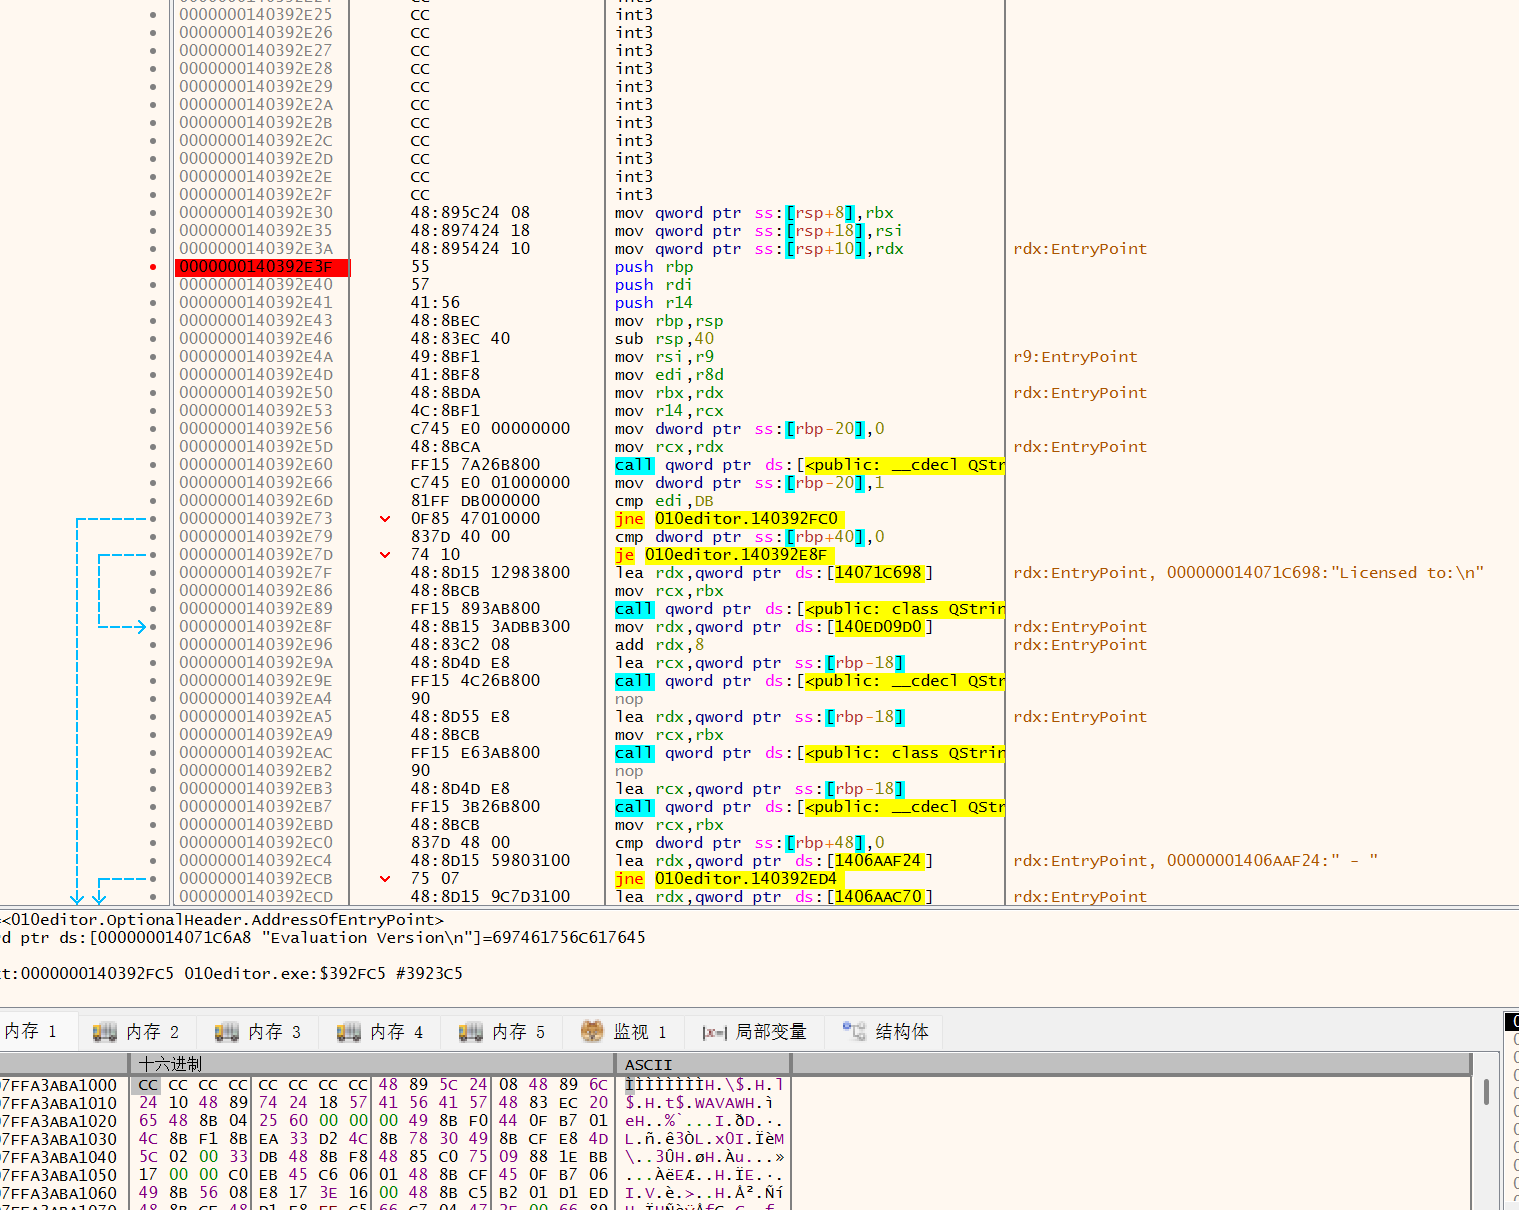Viewport: 1519px width, 1210px height.
Task: Click the dump panel vertical scrollbar thumb
Action: 1486,1092
